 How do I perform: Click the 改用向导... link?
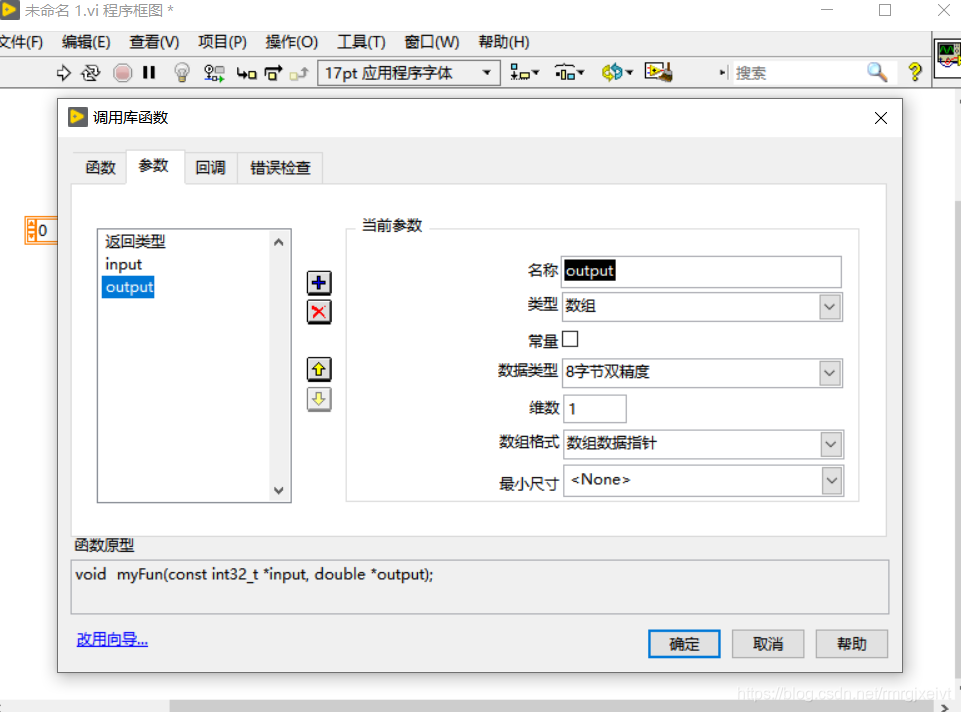(112, 640)
